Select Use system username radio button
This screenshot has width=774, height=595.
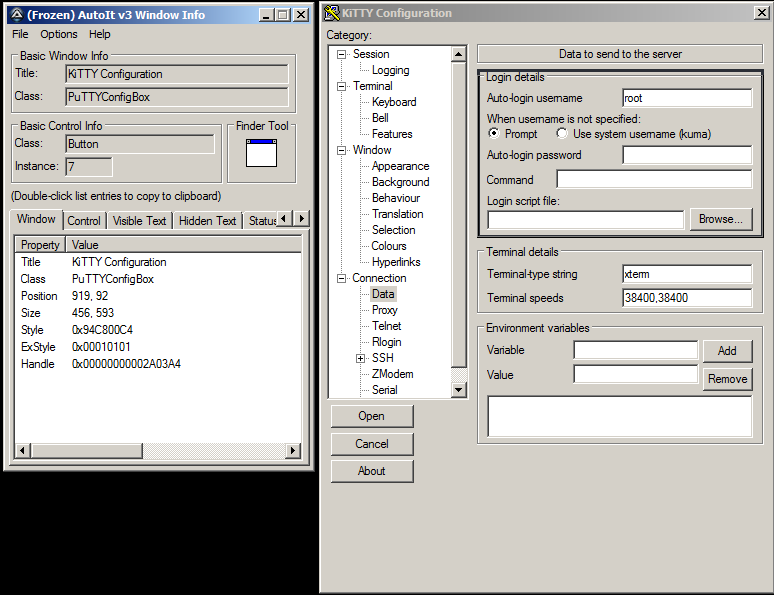tap(562, 134)
